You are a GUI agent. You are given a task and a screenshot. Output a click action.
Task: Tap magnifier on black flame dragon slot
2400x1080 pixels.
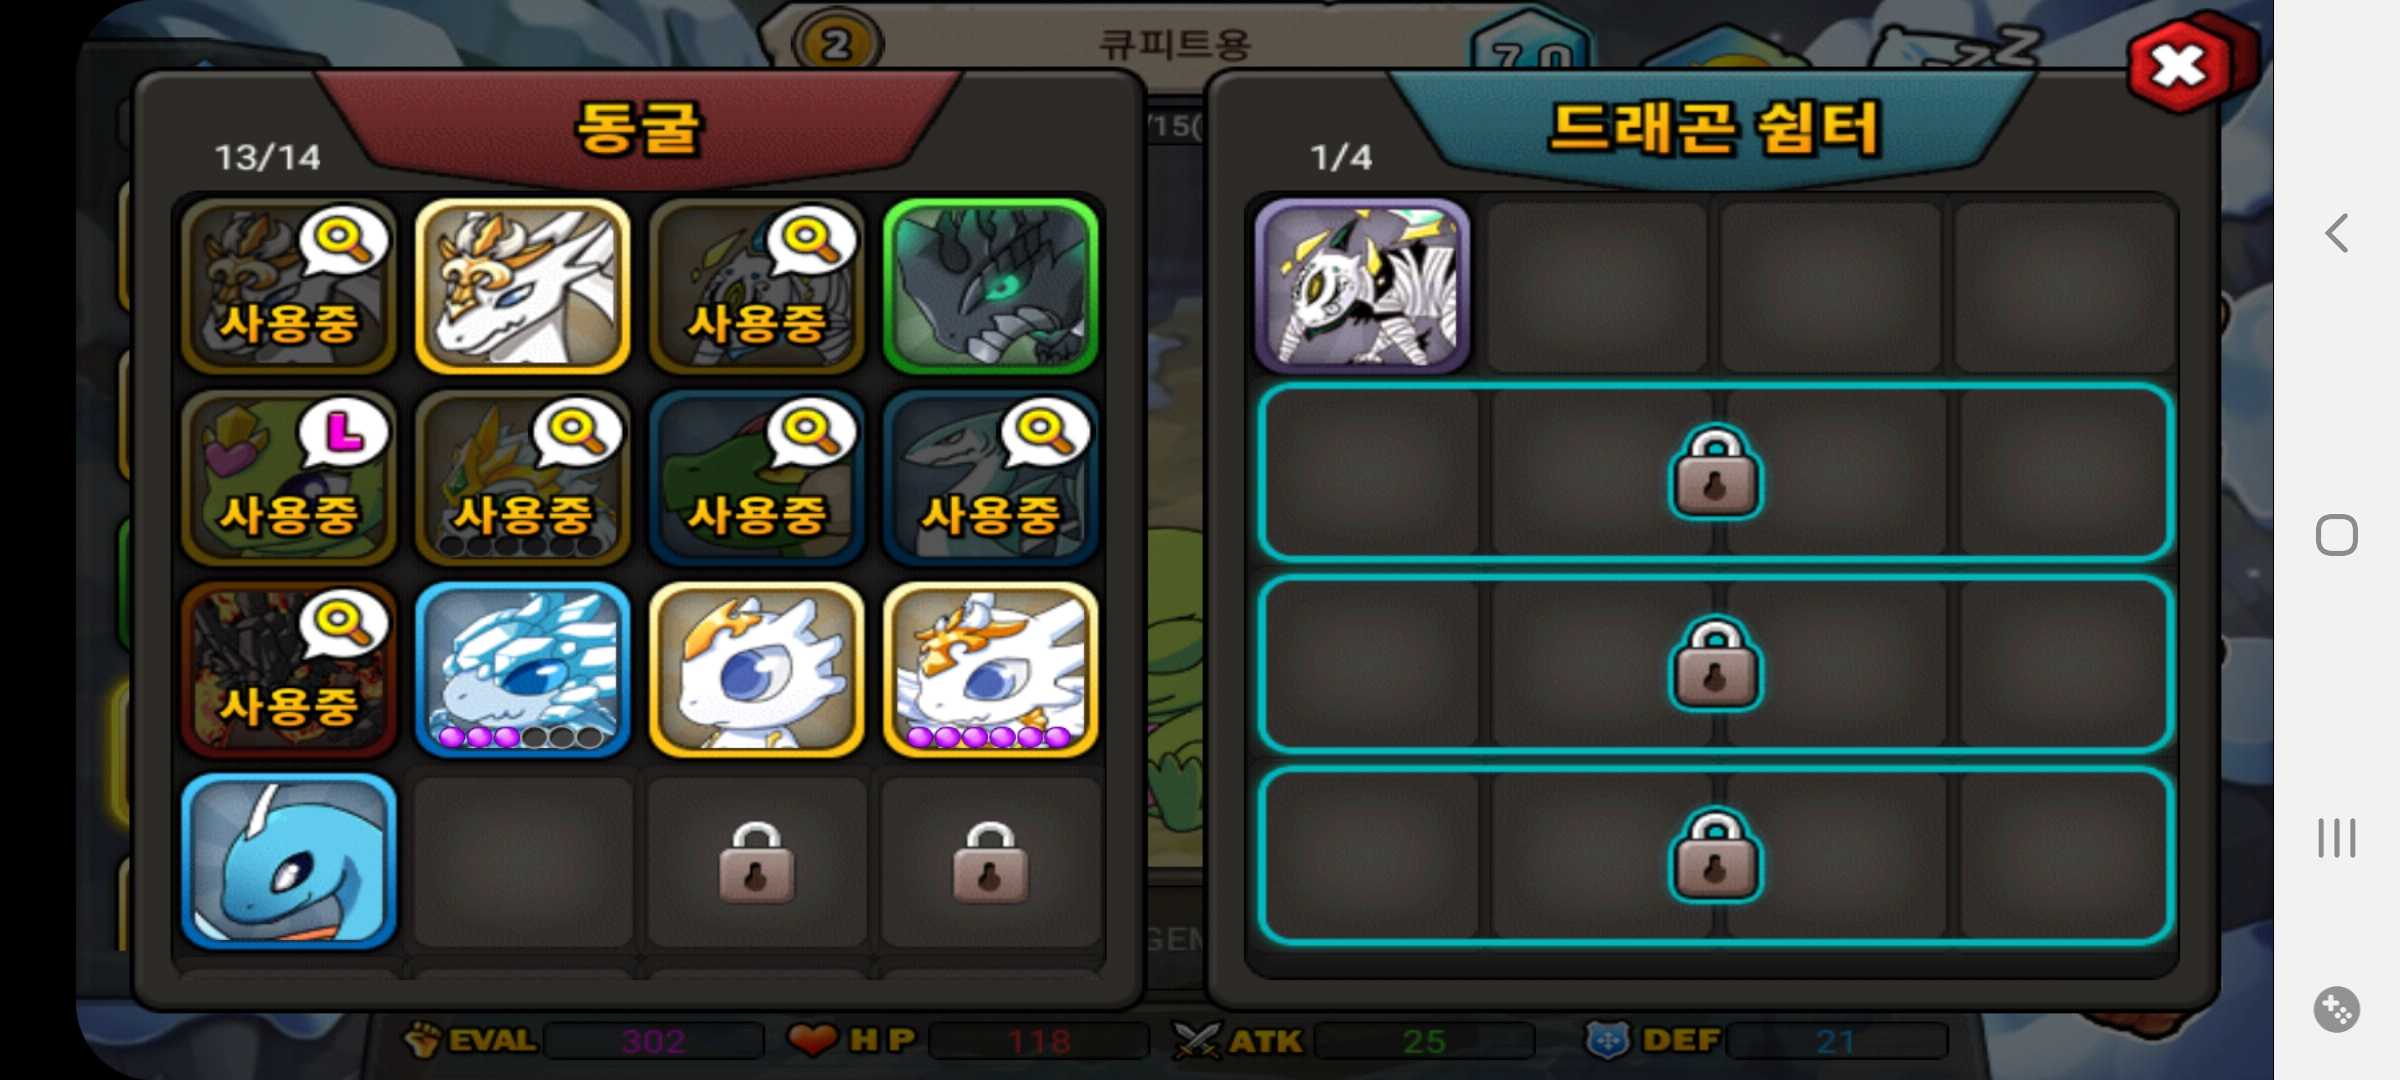point(342,624)
